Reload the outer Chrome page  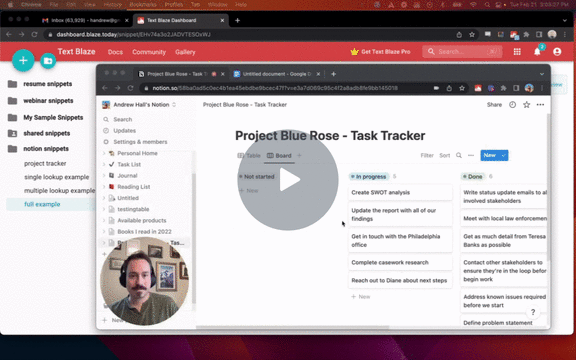pyautogui.click(x=34, y=35)
